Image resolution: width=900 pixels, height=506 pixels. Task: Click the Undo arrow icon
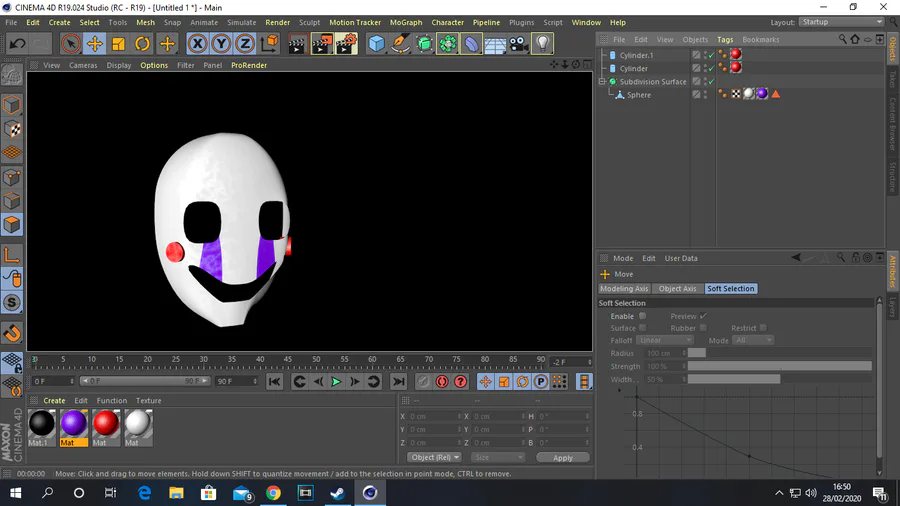[x=17, y=44]
